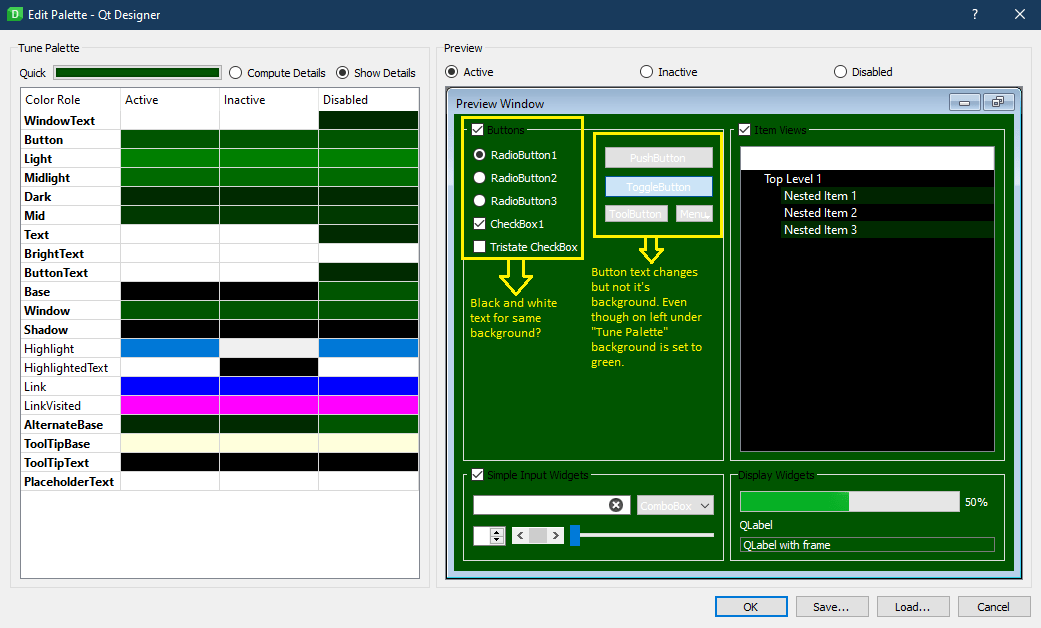Click the Active Light green swatch
1041x628 pixels.
click(170, 158)
